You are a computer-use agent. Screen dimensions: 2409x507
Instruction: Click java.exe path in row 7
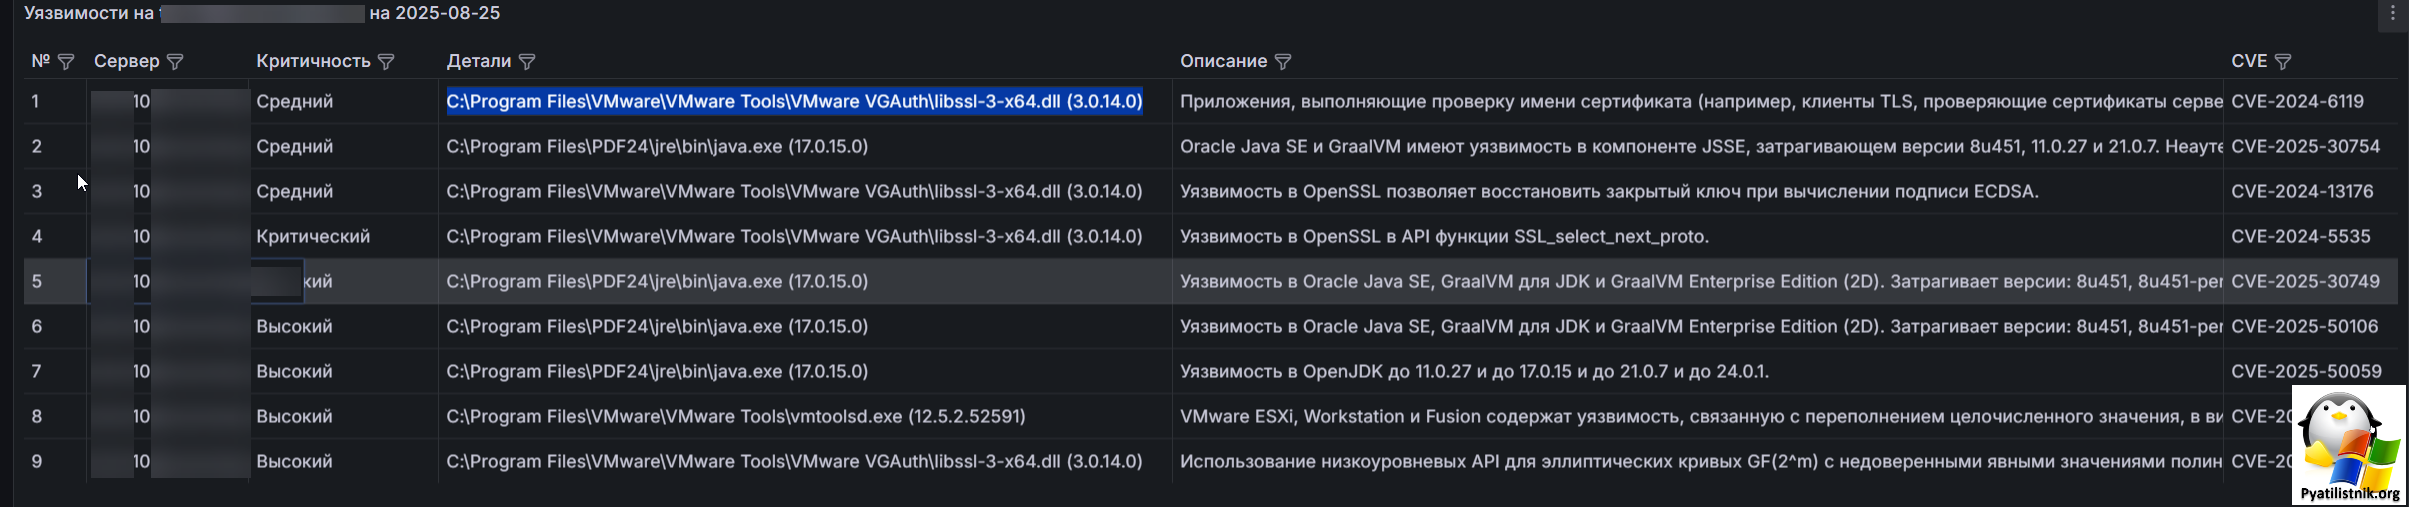coord(657,371)
